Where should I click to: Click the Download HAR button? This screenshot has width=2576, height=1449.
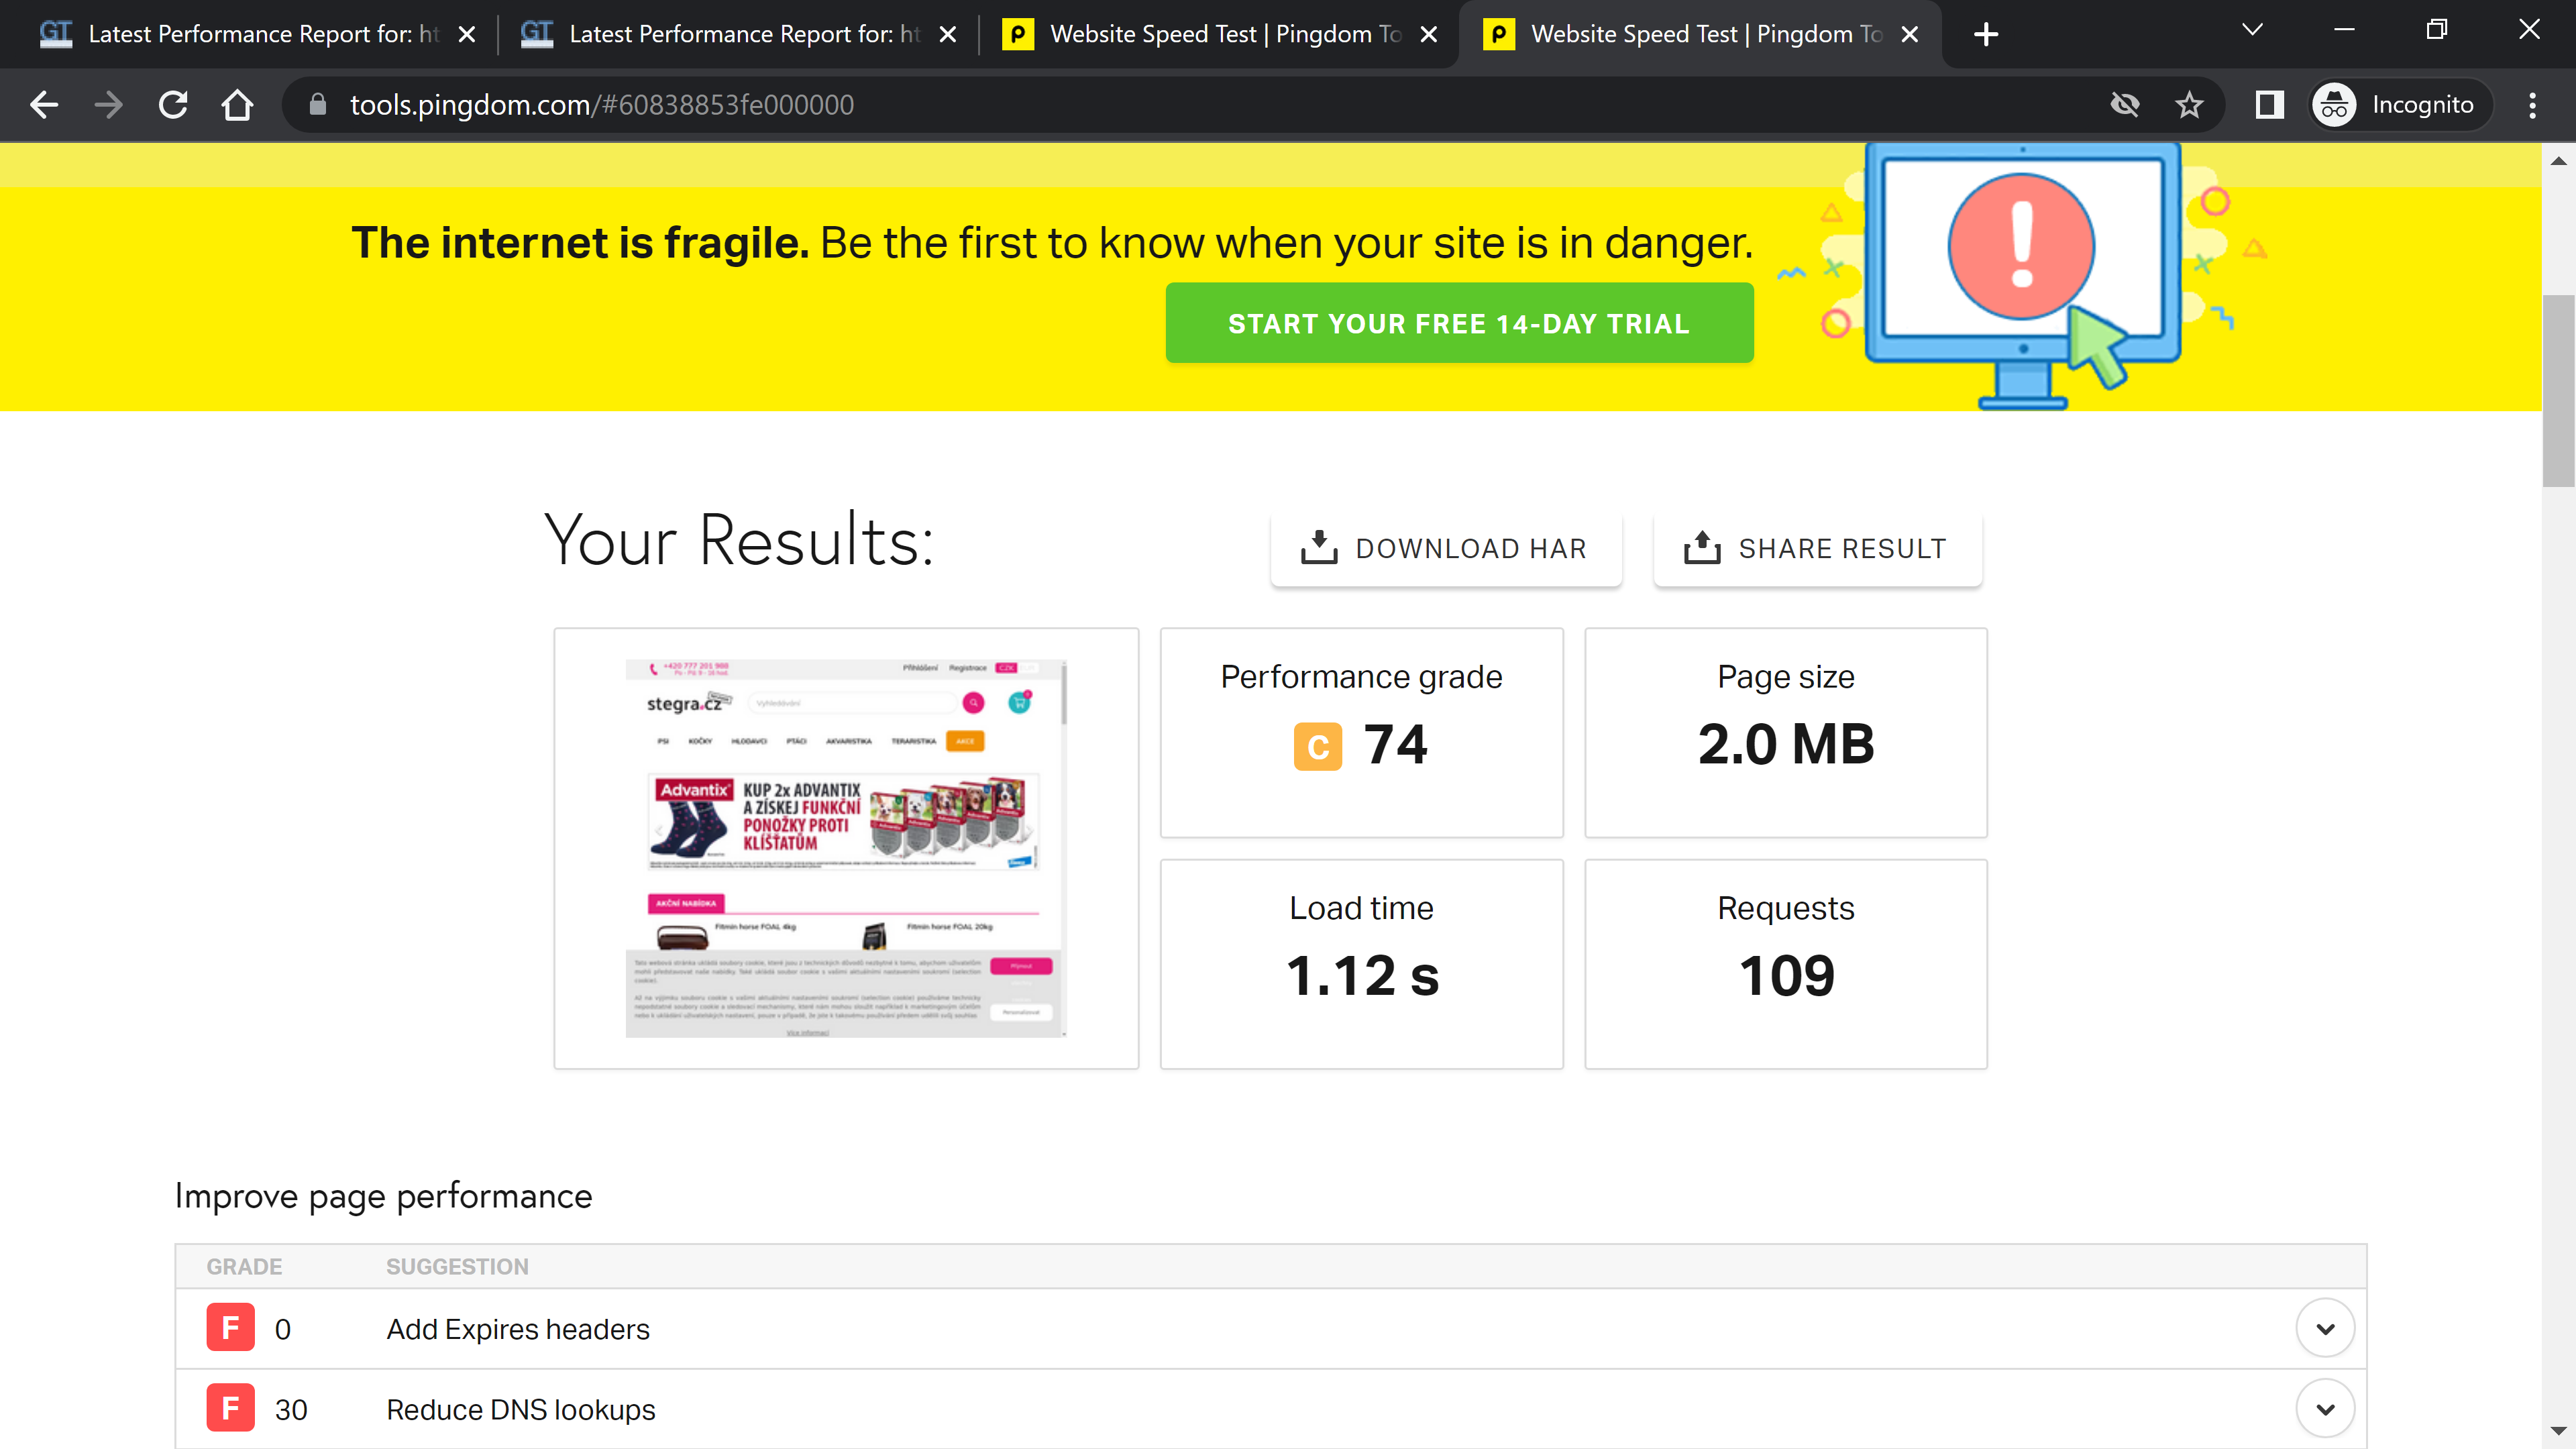click(1445, 549)
